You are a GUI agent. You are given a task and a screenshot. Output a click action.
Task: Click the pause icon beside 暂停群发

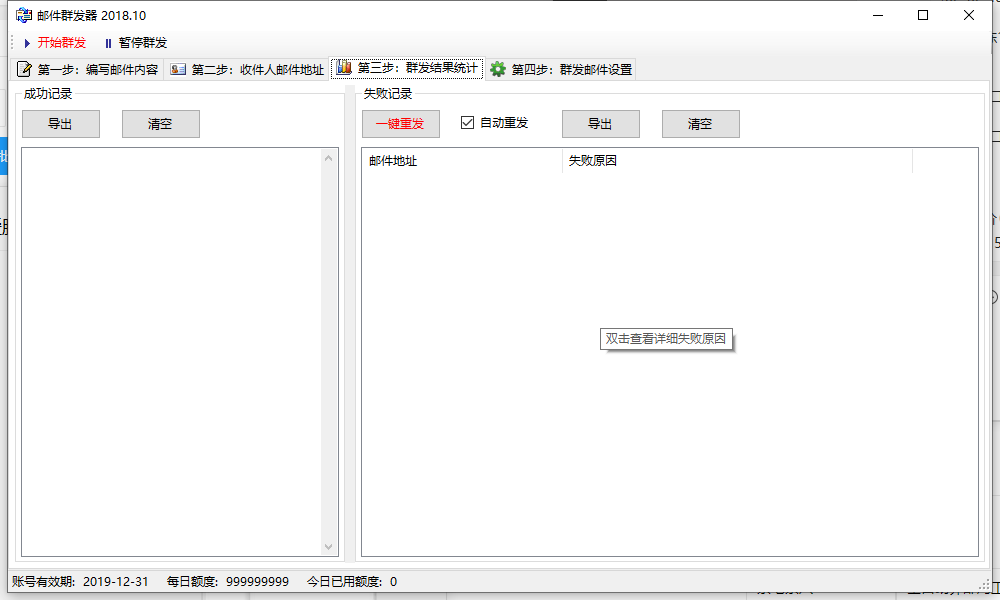(x=108, y=43)
